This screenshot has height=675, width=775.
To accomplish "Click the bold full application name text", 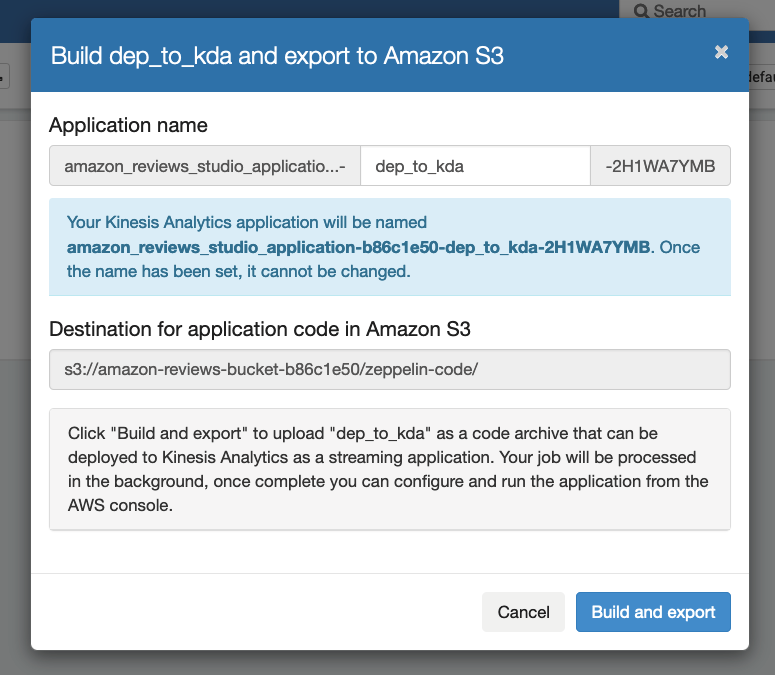I will pos(358,246).
